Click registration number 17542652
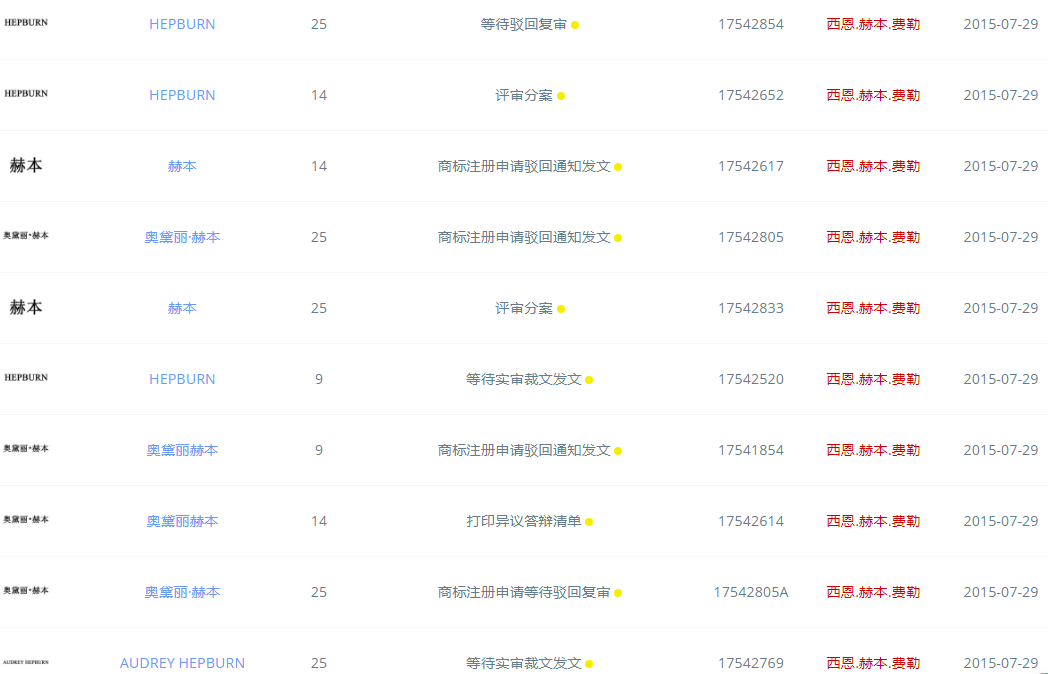Image resolution: width=1048 pixels, height=674 pixels. pos(751,95)
